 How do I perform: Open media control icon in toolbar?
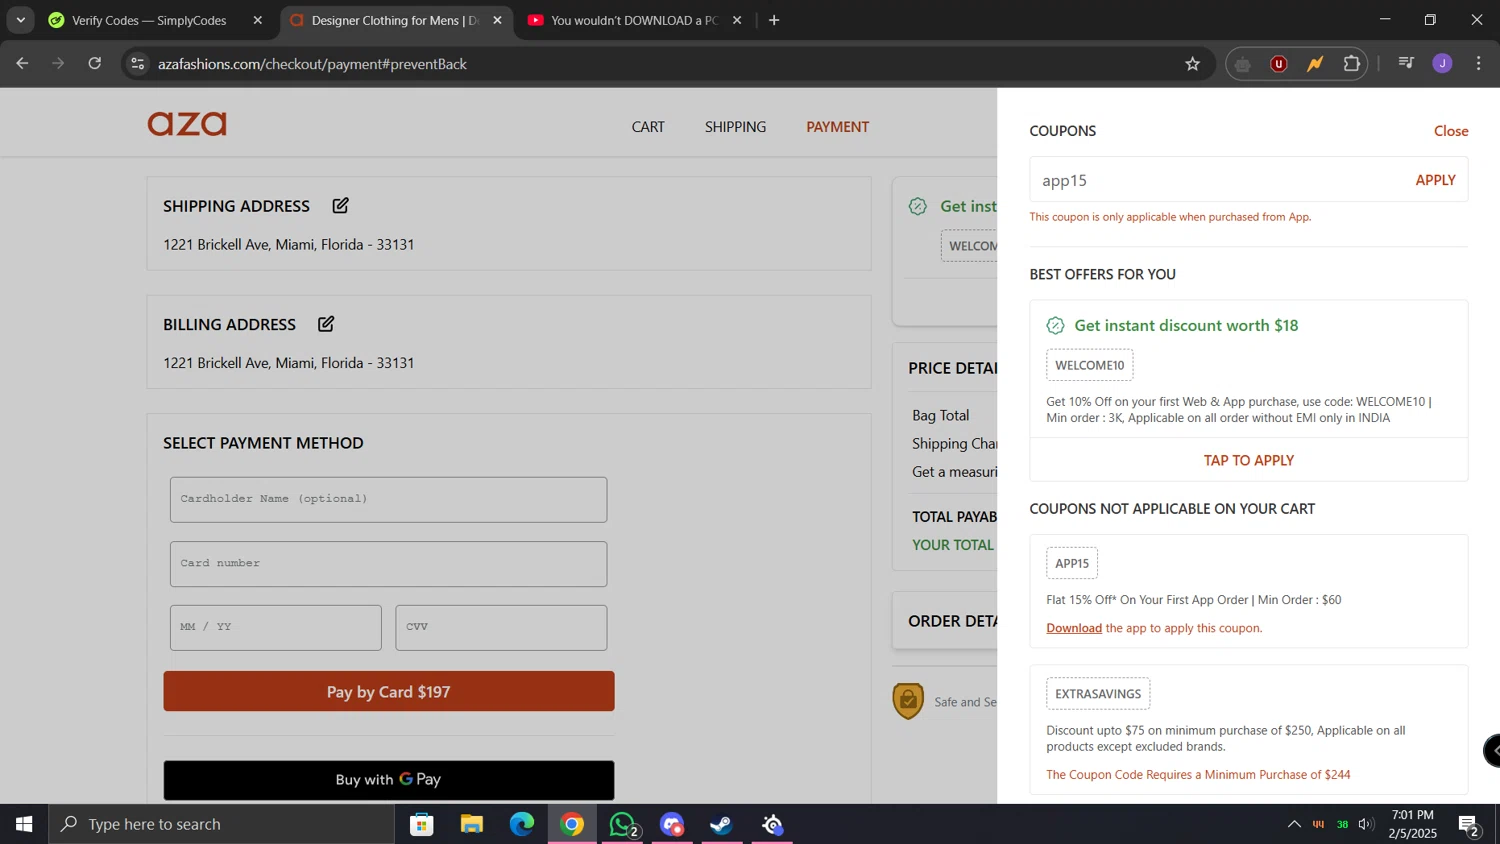[x=1406, y=64]
